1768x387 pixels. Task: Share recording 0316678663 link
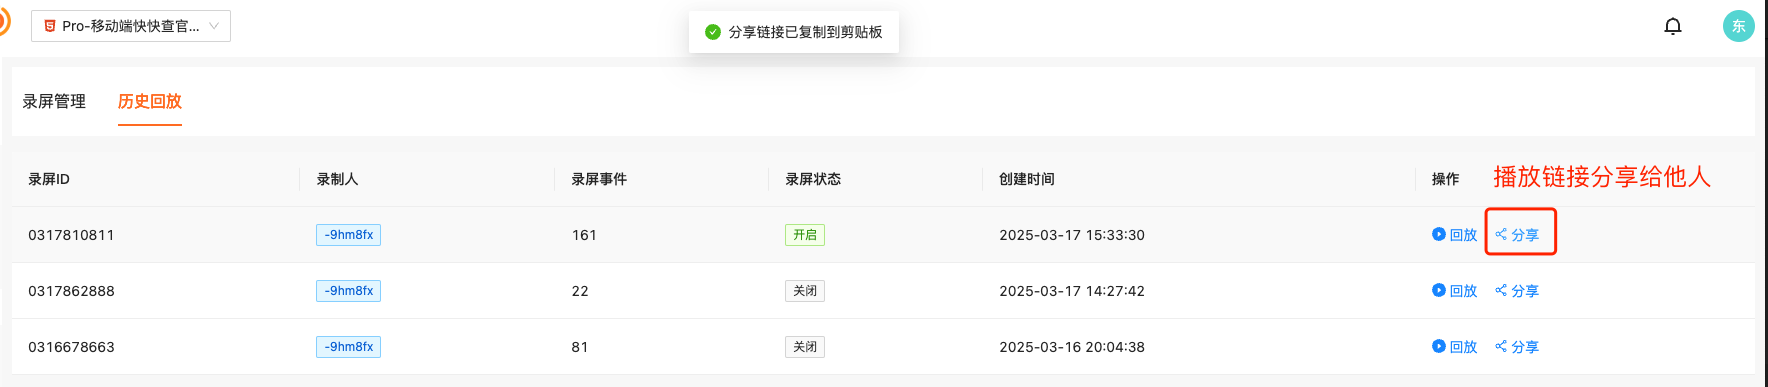coord(1517,347)
